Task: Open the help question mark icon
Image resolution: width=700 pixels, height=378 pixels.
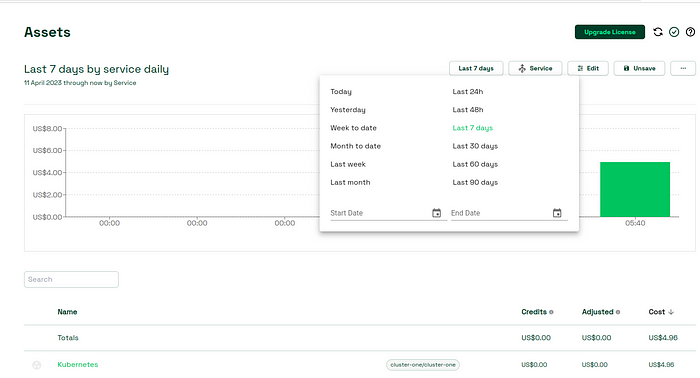Action: click(690, 32)
